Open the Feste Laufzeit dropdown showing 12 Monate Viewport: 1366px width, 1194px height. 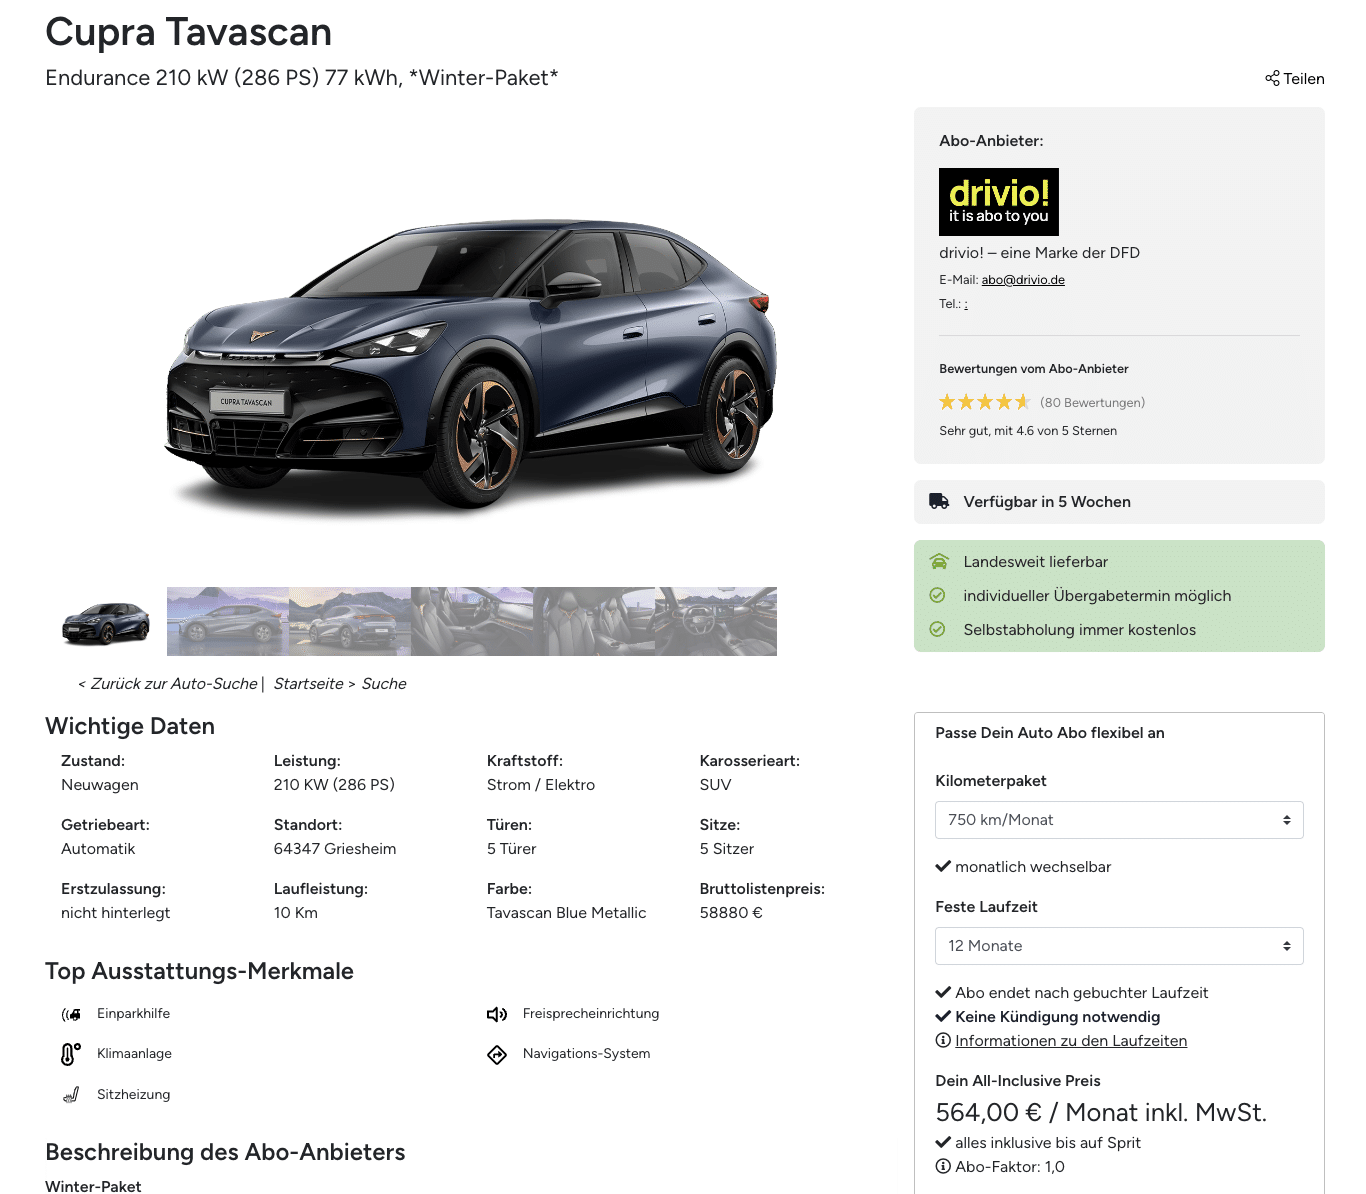click(x=1119, y=946)
